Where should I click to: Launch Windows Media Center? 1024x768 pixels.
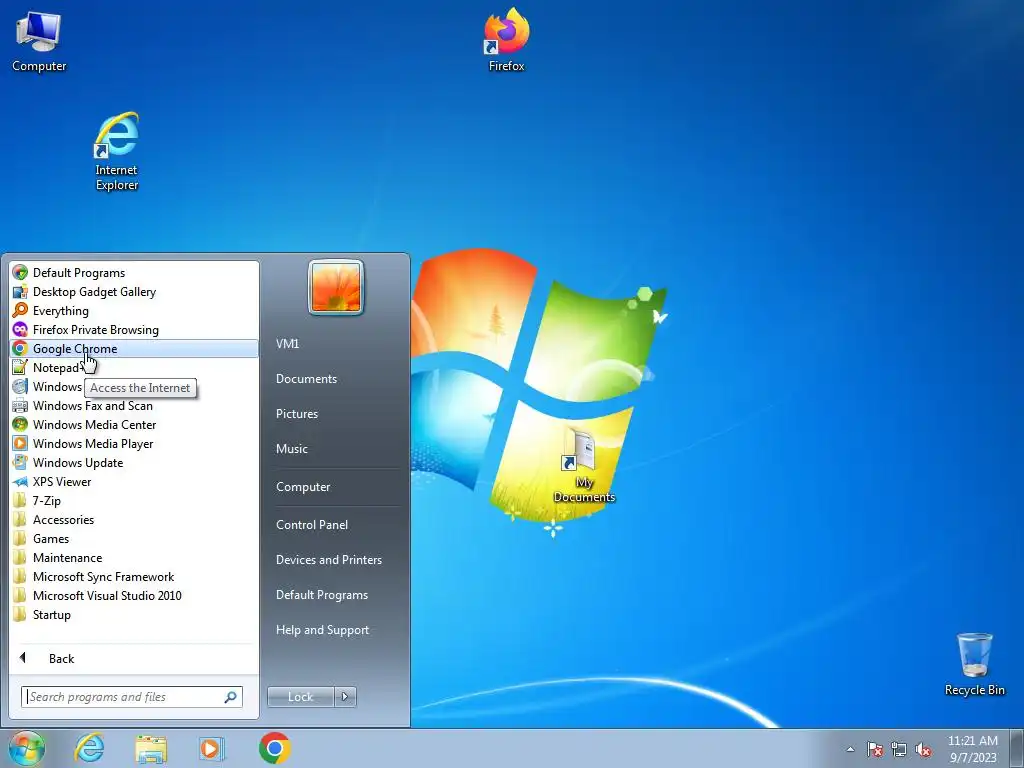click(134, 424)
